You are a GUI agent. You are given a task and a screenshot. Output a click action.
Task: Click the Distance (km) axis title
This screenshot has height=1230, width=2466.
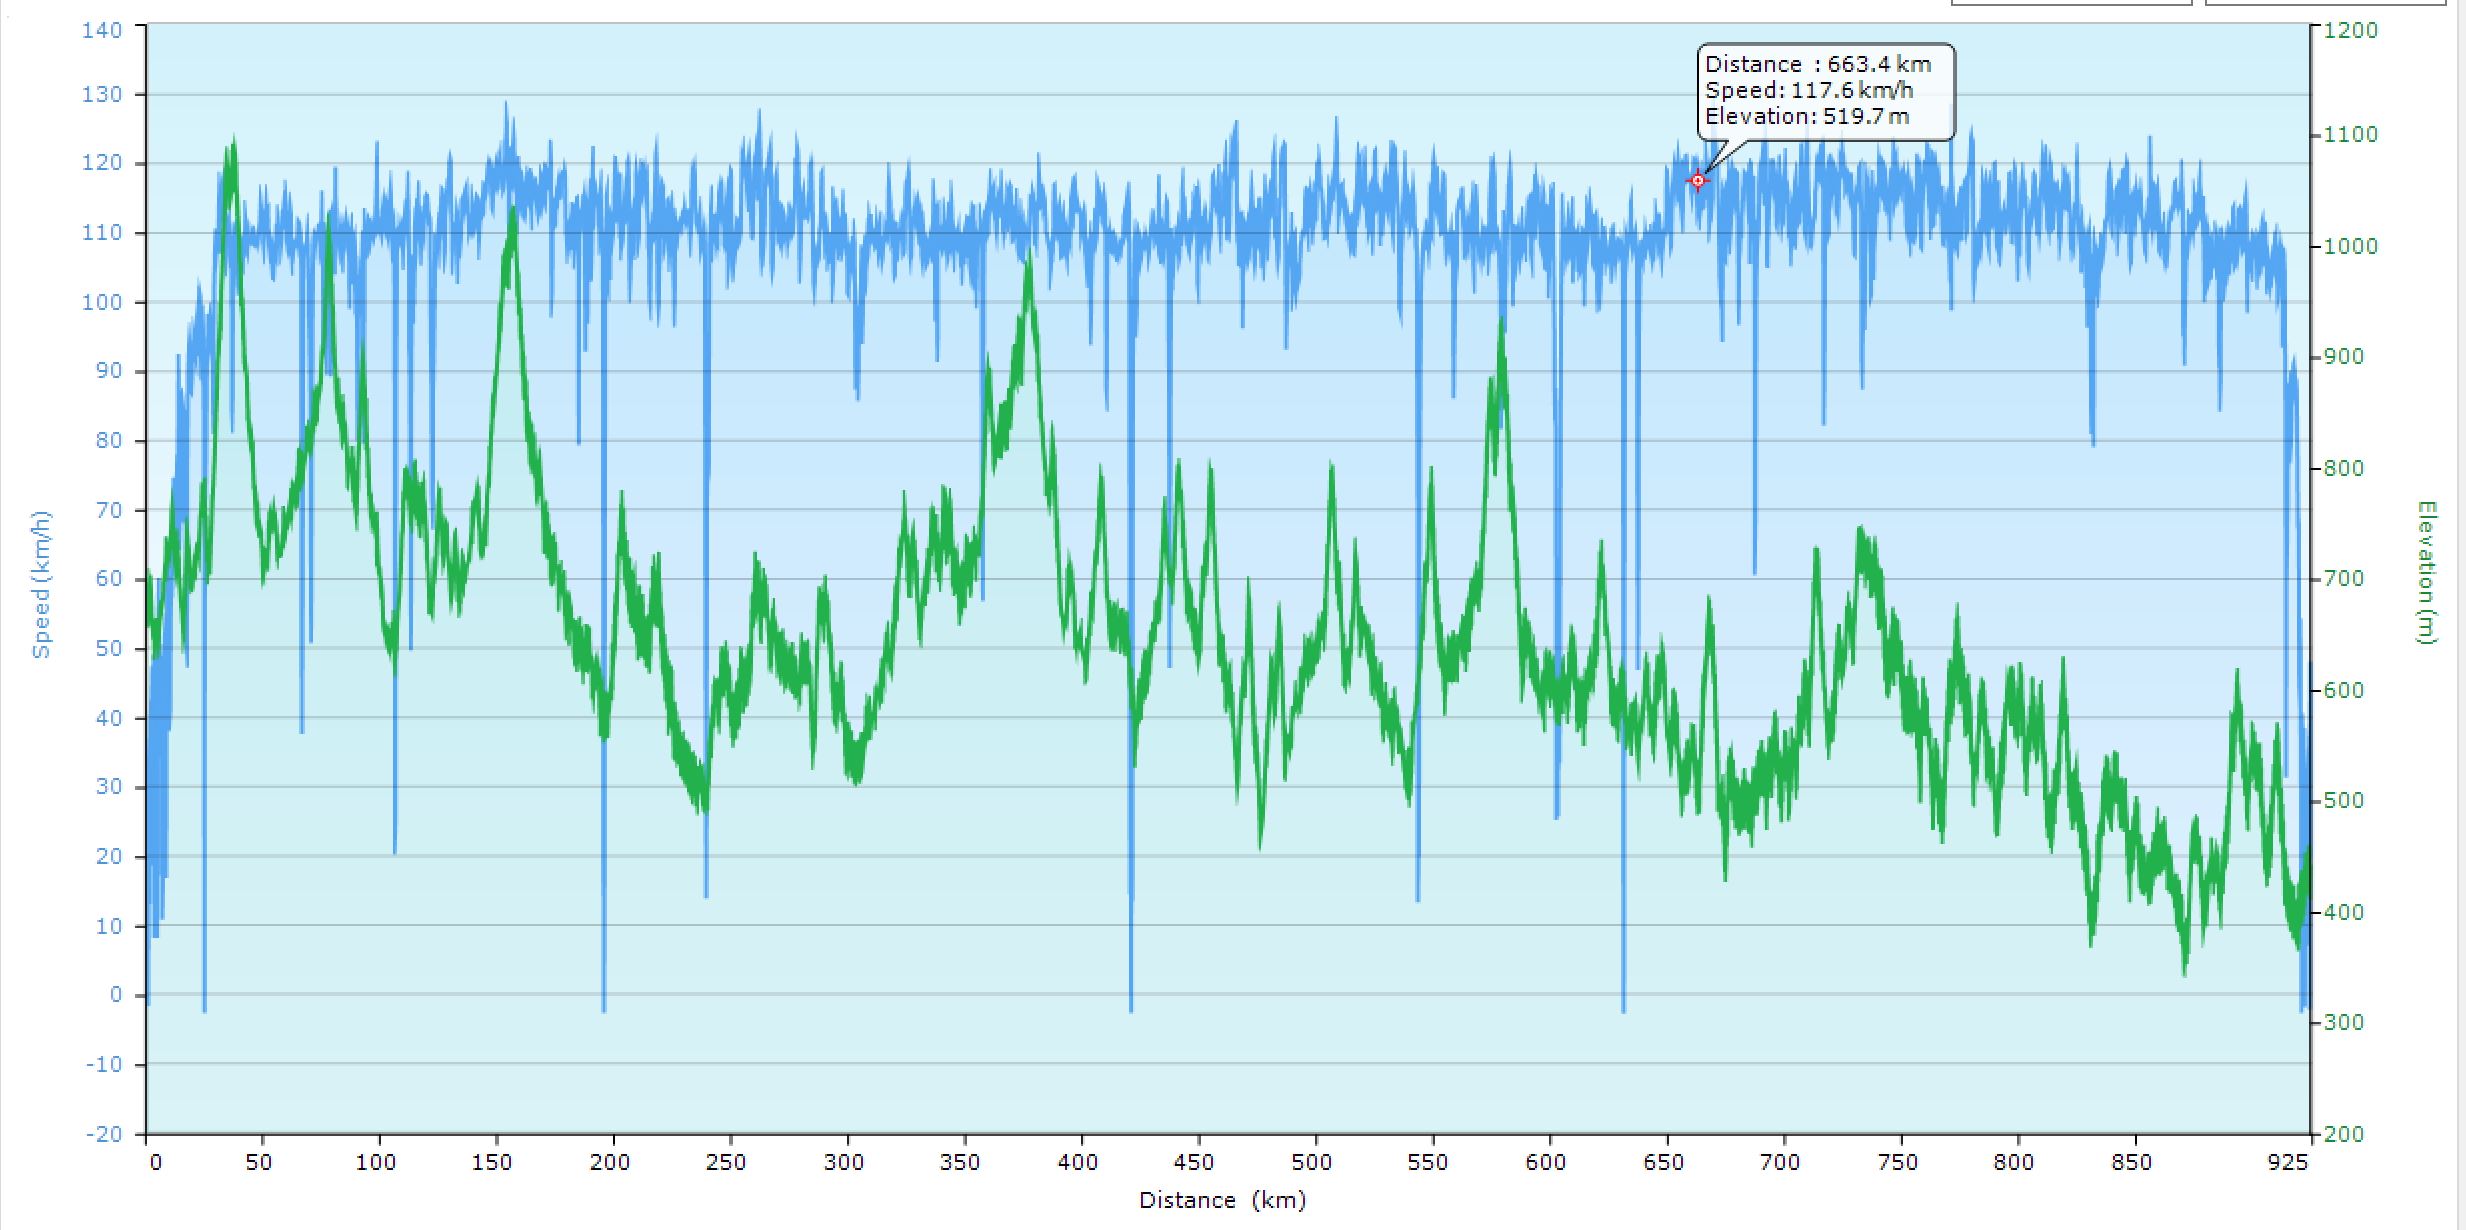[1222, 1200]
